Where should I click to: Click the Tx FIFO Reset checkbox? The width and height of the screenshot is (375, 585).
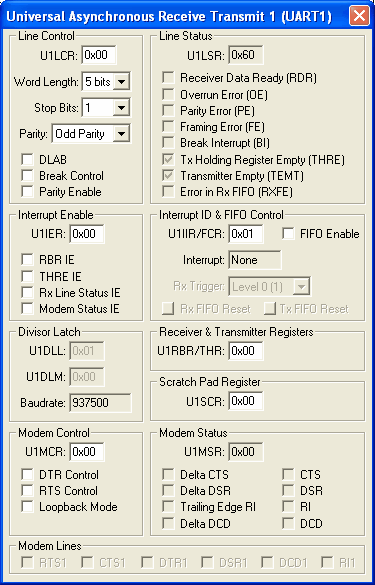coord(270,309)
